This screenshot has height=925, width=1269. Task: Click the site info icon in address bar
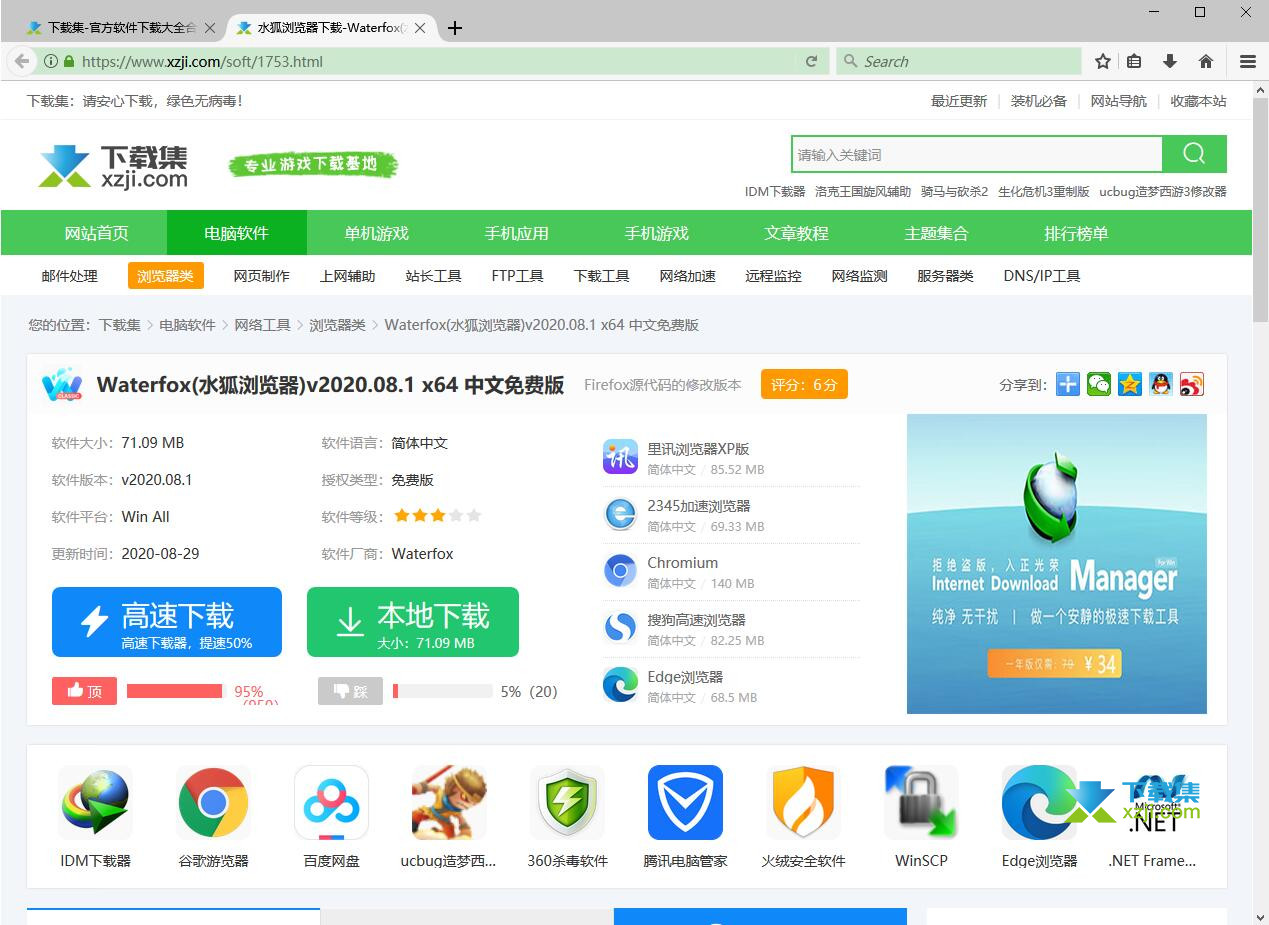click(x=50, y=61)
